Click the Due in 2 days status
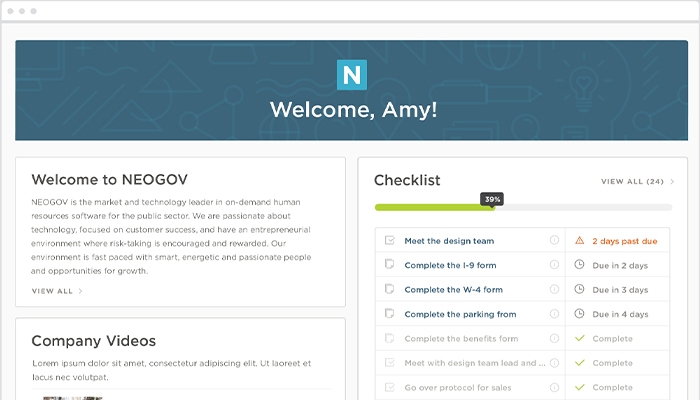Screen dimensions: 700x400 [x=620, y=266]
